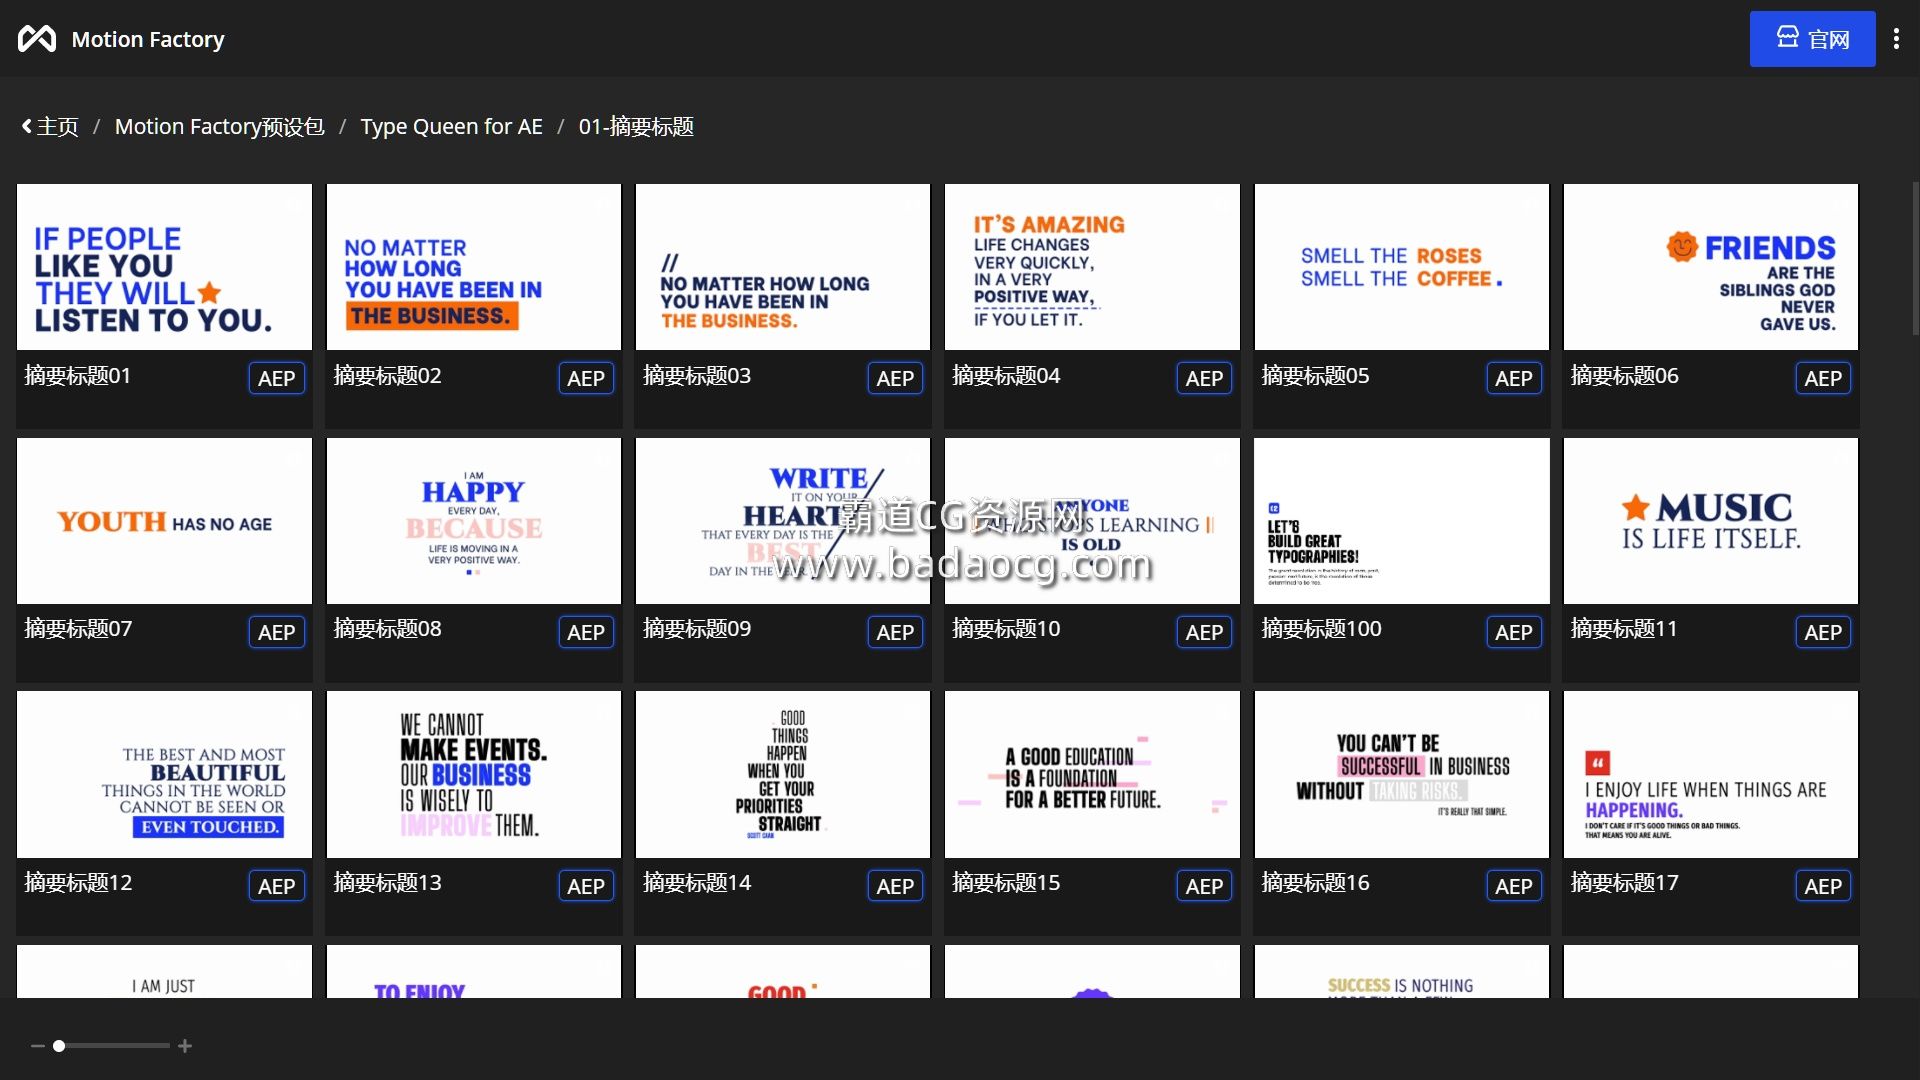Click the 摘要标题01 label text
Screen dimensions: 1920x1080
pyautogui.click(x=77, y=376)
